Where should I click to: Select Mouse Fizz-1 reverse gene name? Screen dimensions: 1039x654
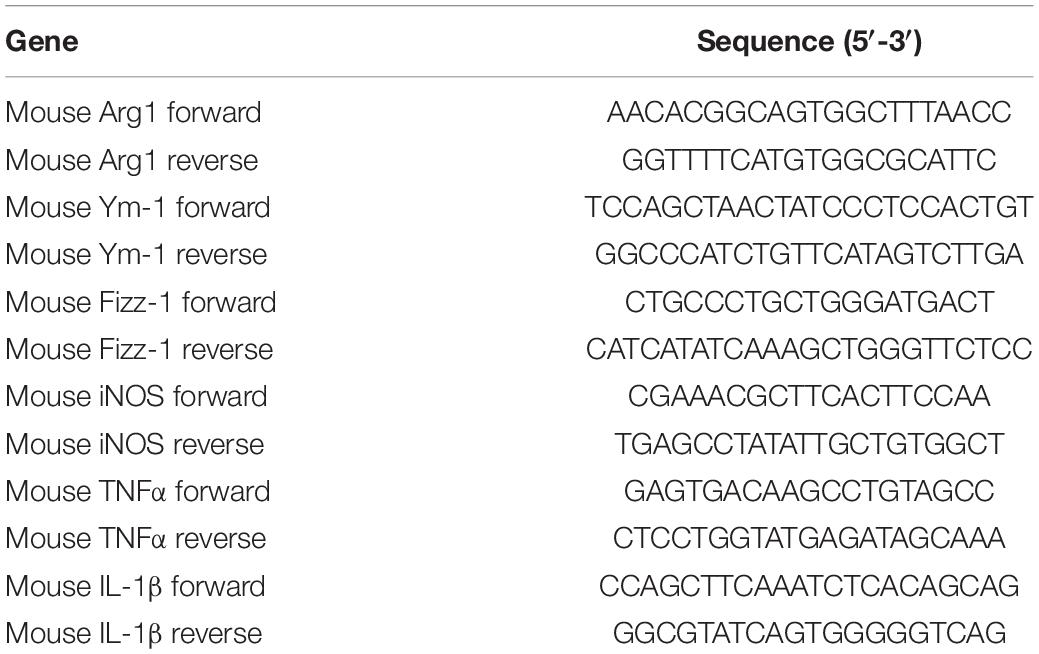tap(139, 349)
